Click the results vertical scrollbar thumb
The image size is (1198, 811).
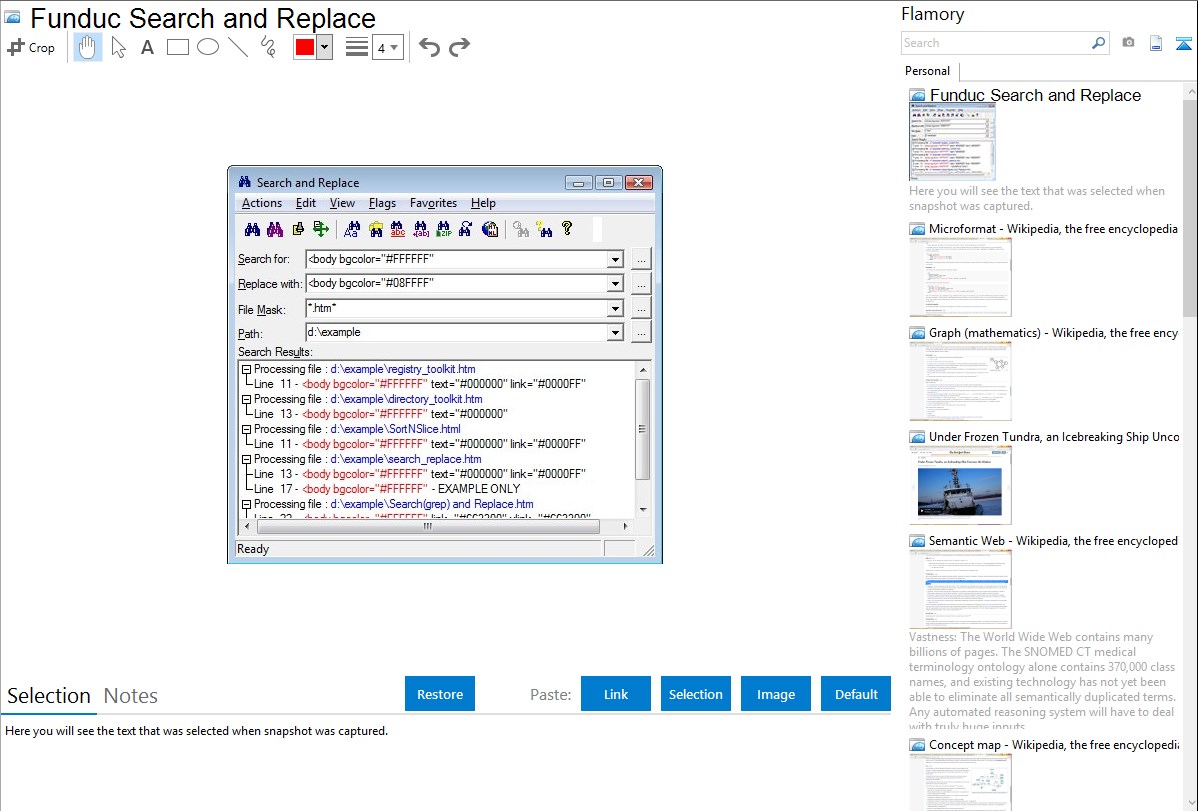(x=643, y=429)
